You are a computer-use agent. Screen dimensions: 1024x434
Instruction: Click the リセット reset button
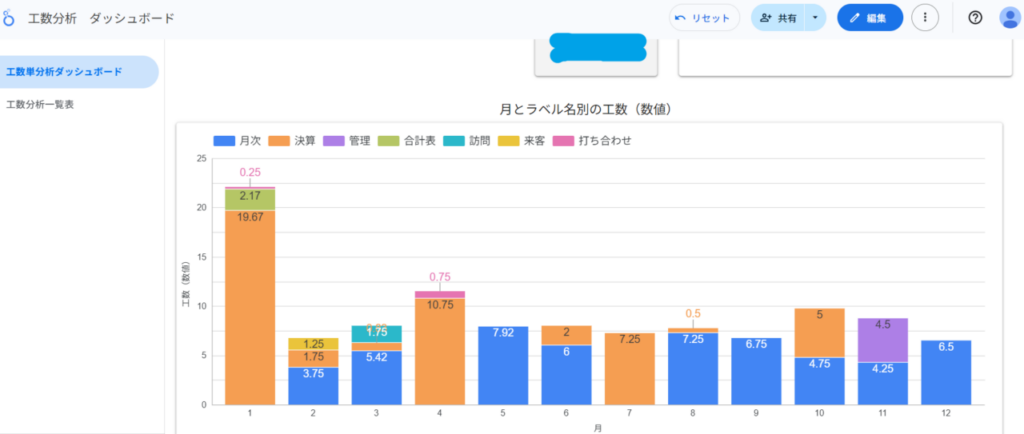(705, 18)
